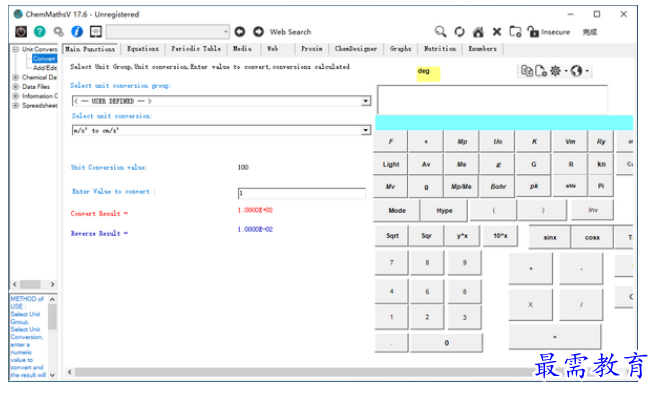The height and width of the screenshot is (397, 656).
Task: Open the ChemDesigner tab
Action: click(356, 49)
